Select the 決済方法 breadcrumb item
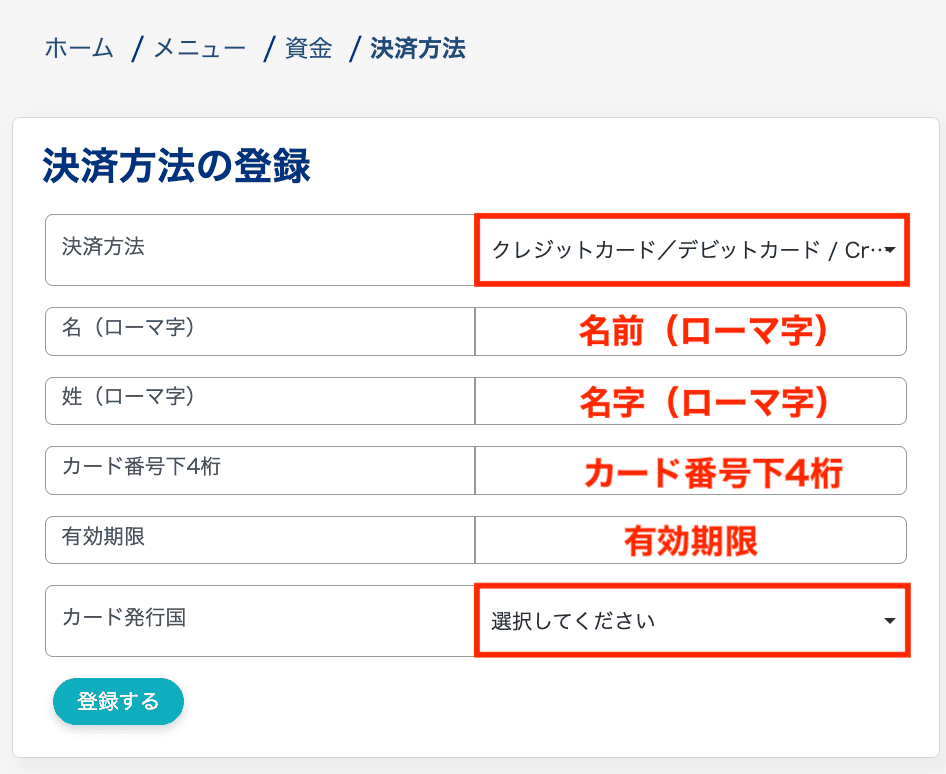This screenshot has width=946, height=774. coord(417,48)
